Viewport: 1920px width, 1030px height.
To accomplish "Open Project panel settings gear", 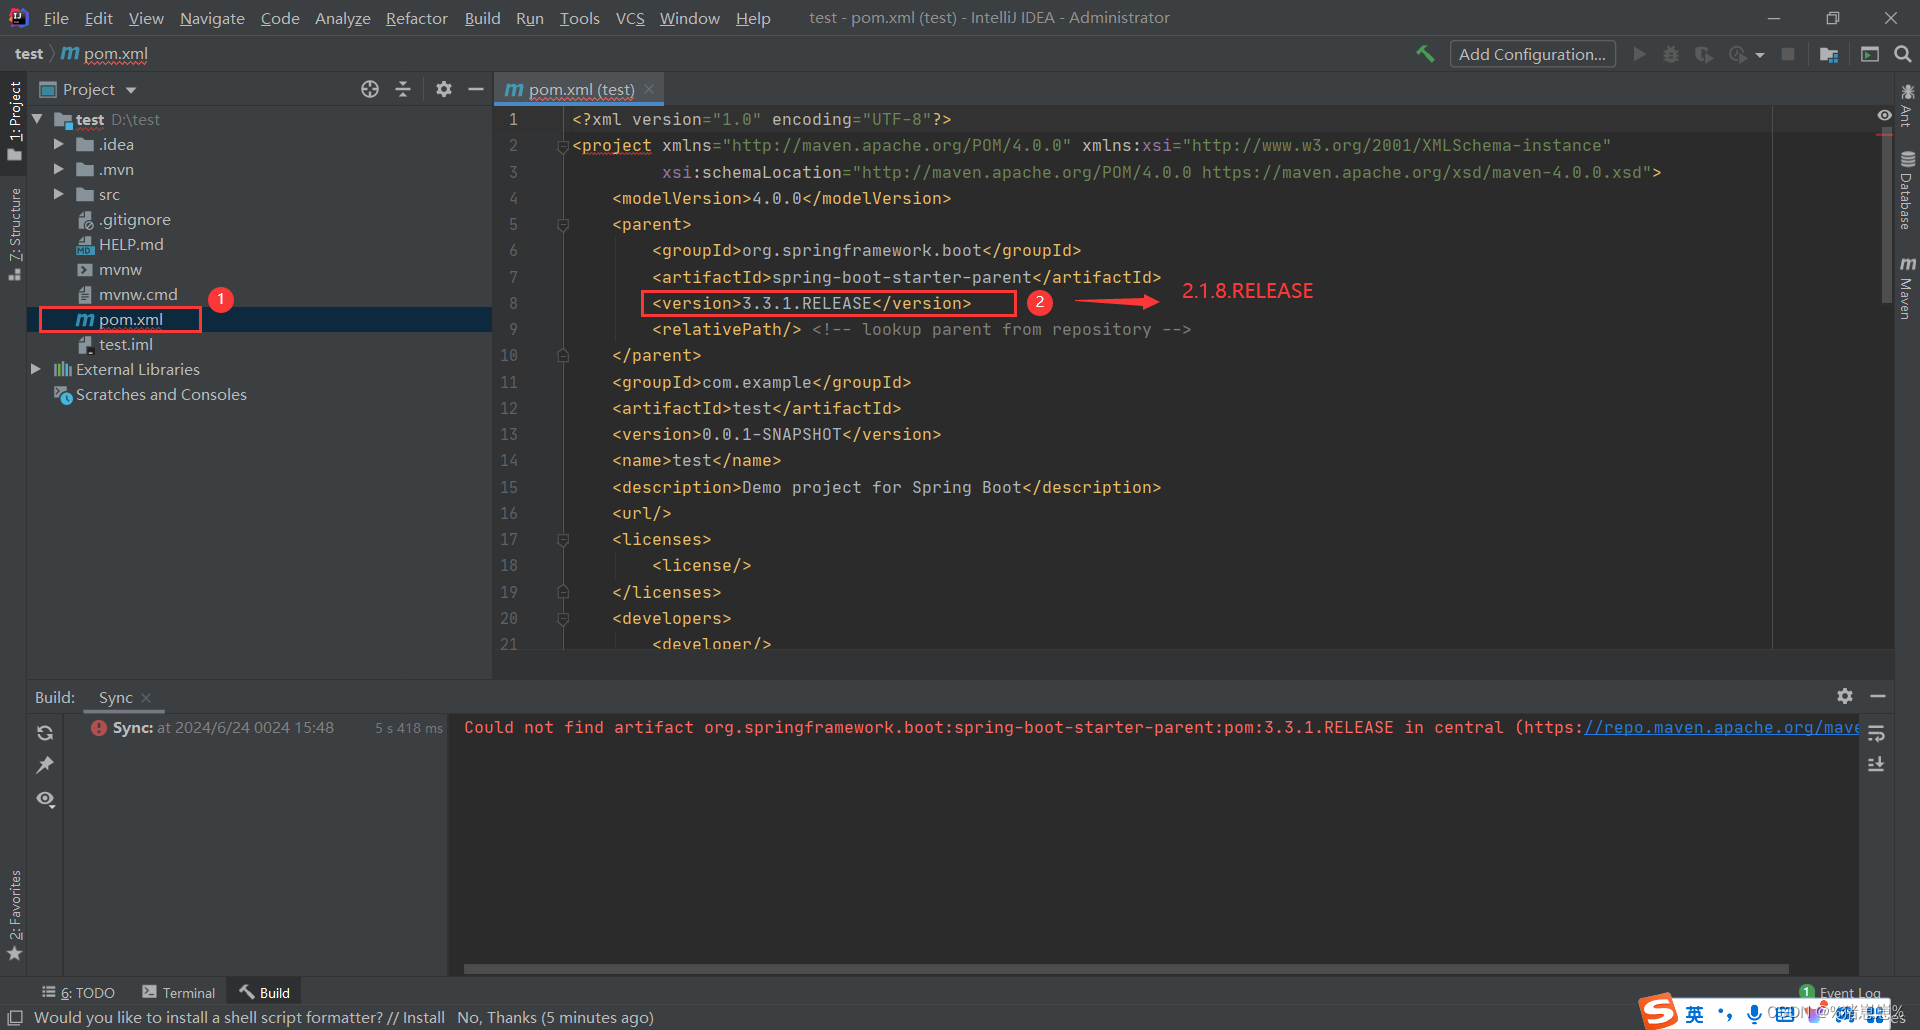I will coord(444,89).
